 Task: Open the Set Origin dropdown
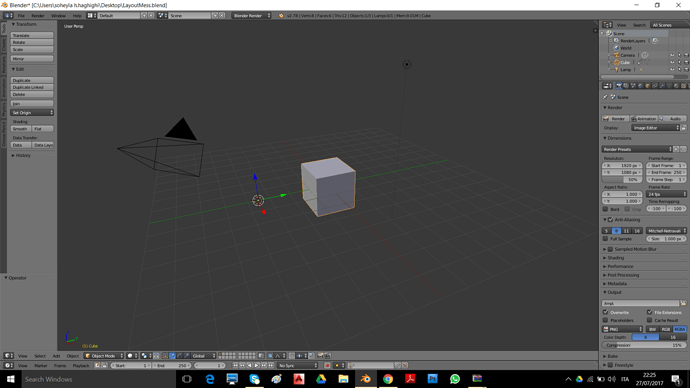32,113
